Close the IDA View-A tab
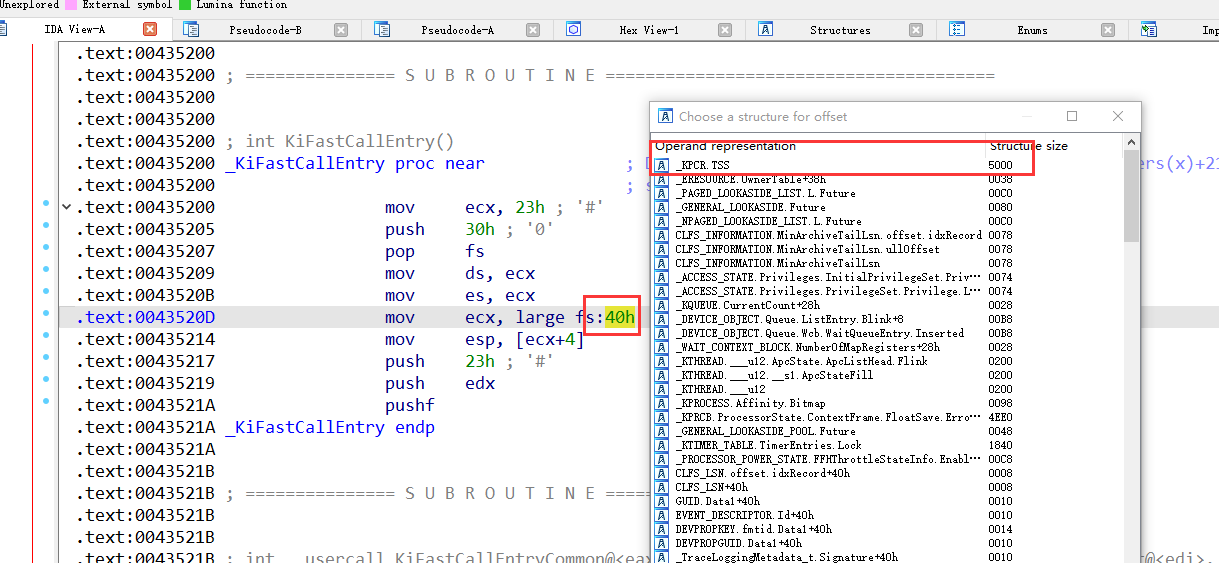Viewport: 1219px width, 563px height. coord(150,30)
